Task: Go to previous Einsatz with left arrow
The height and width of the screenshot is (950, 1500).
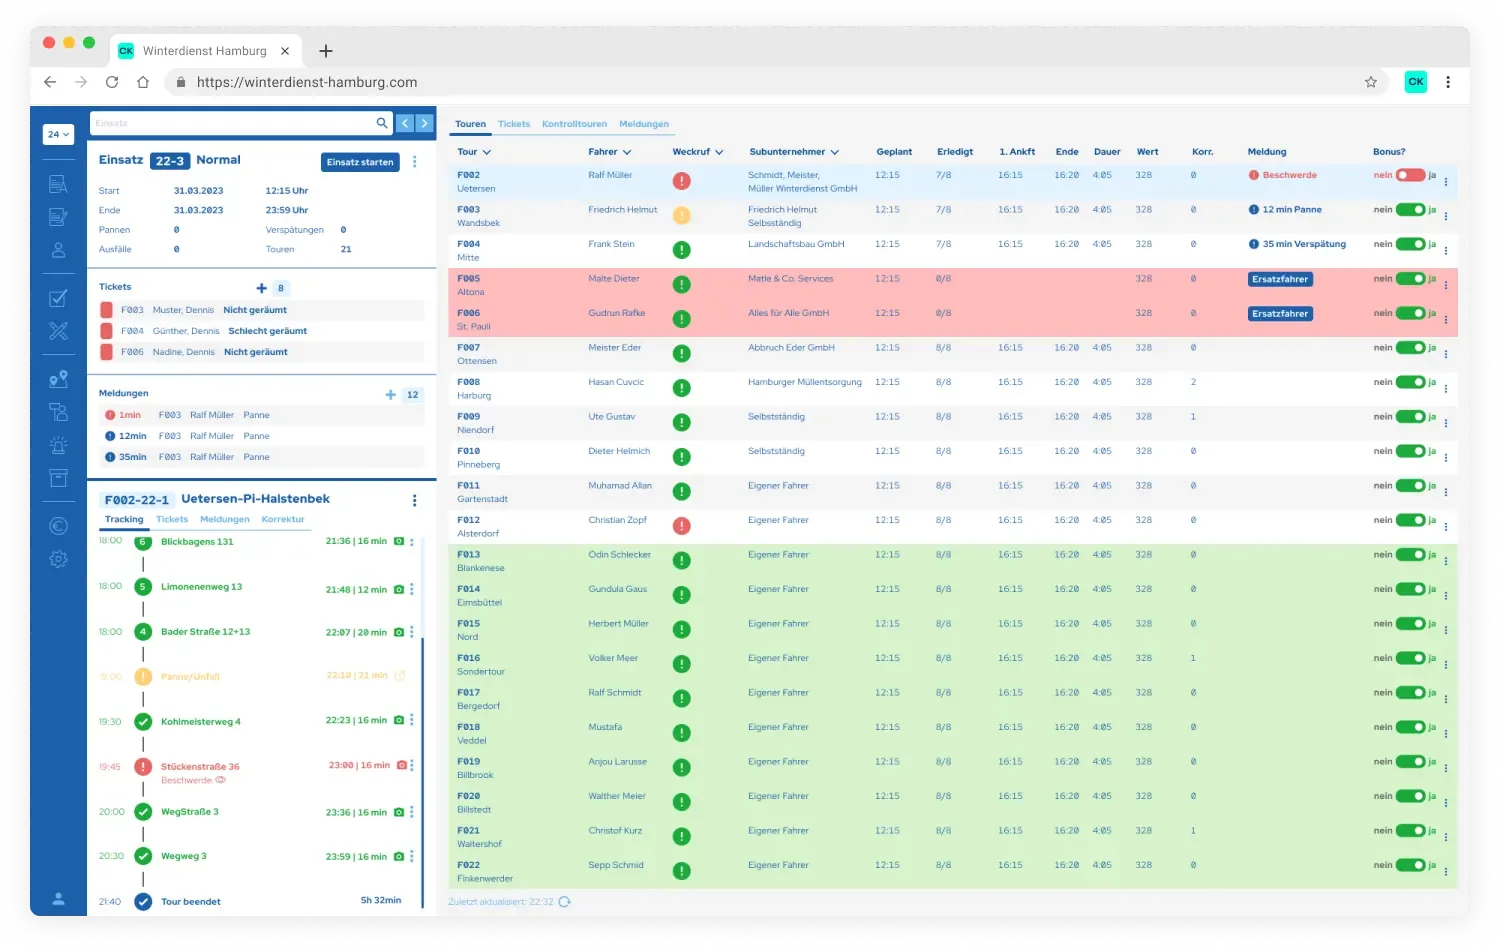Action: coord(405,123)
